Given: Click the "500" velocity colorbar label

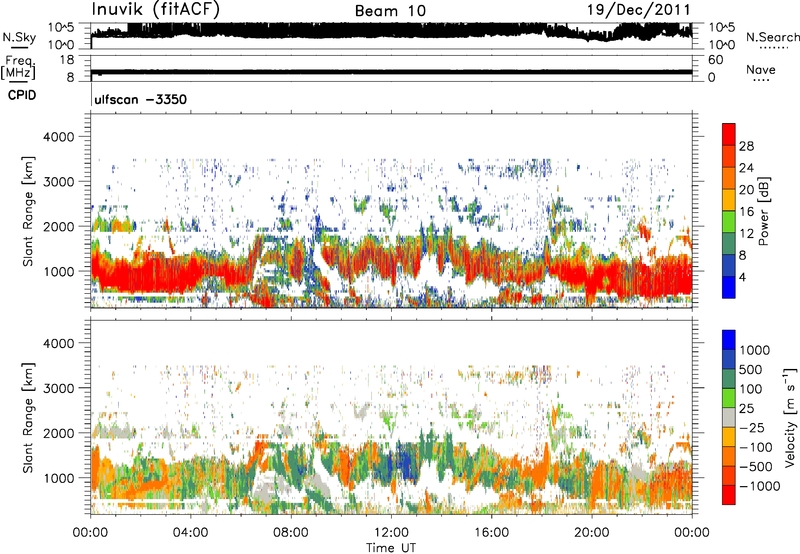Looking at the screenshot, I should (751, 369).
